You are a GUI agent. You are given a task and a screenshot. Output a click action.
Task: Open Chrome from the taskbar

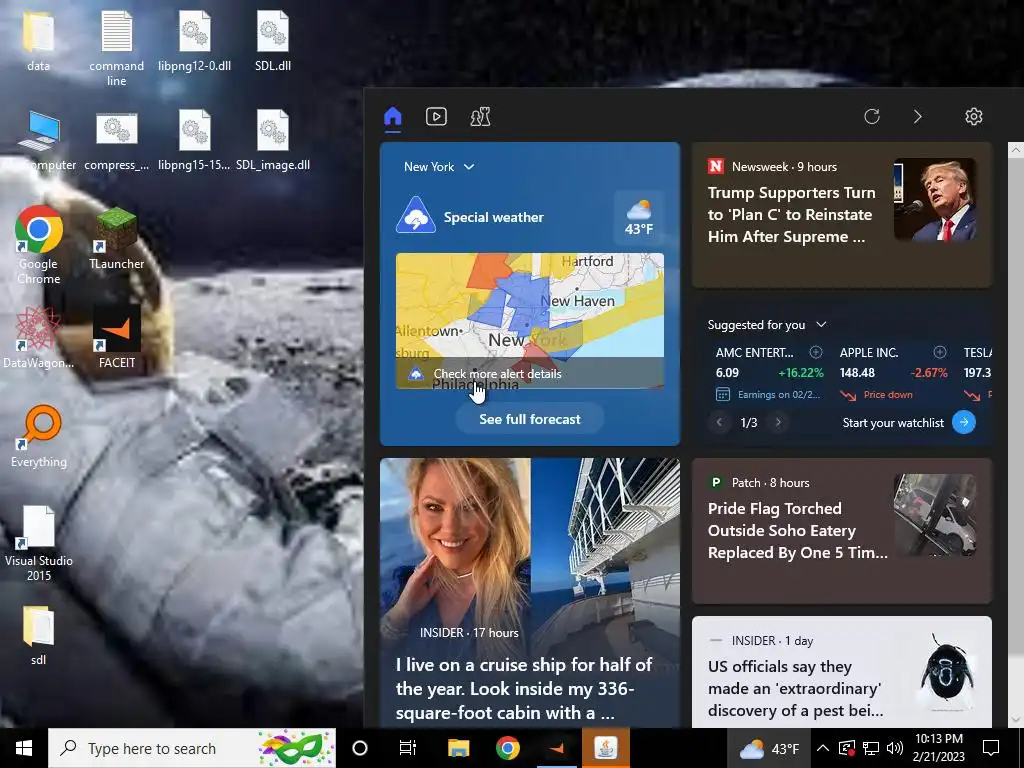(x=507, y=748)
